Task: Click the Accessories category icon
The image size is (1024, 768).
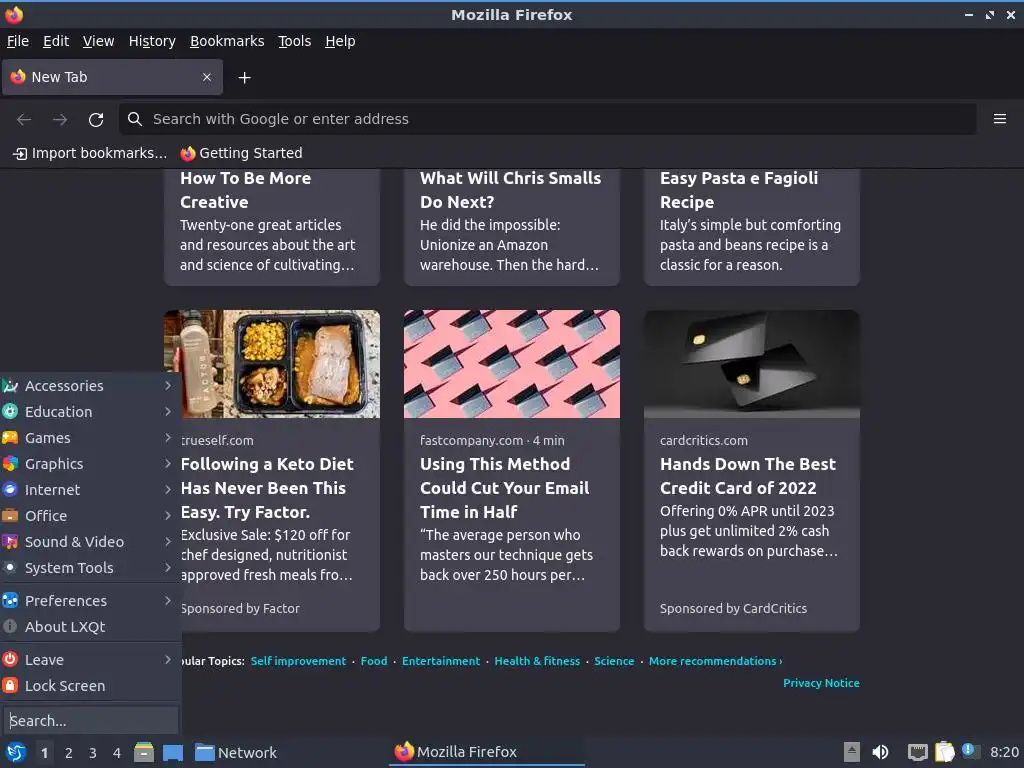Action: click(x=10, y=385)
